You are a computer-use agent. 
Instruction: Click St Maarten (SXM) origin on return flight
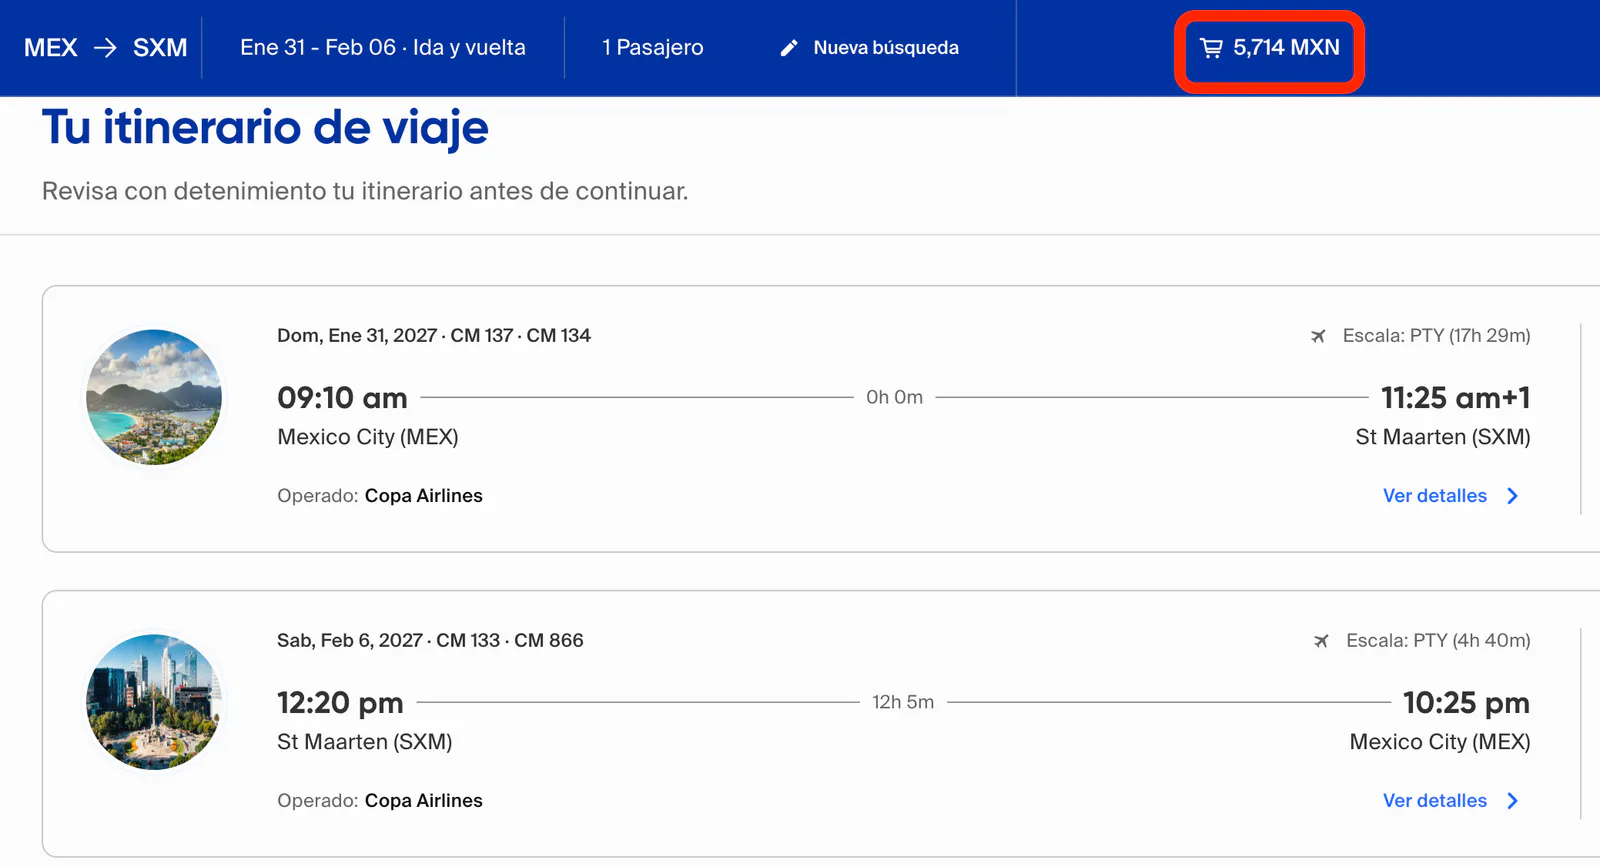pyautogui.click(x=365, y=742)
